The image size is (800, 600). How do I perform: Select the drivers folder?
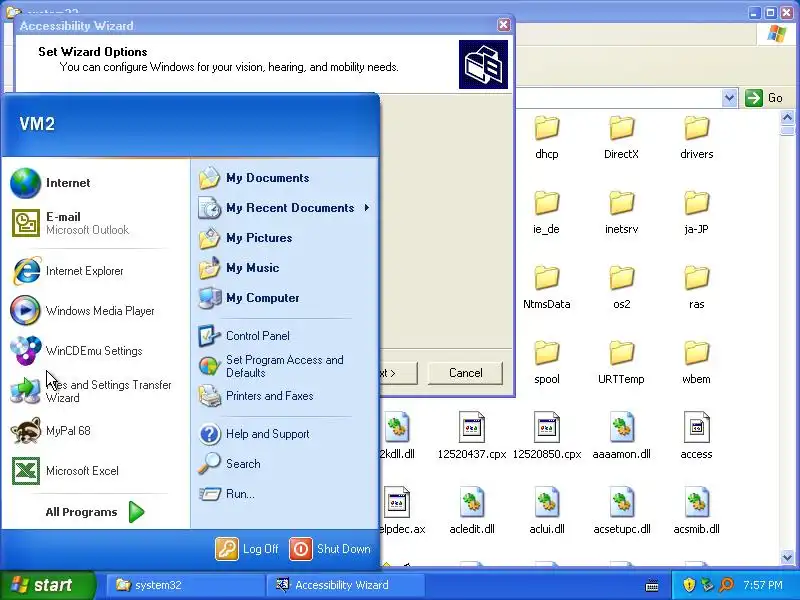(x=696, y=138)
